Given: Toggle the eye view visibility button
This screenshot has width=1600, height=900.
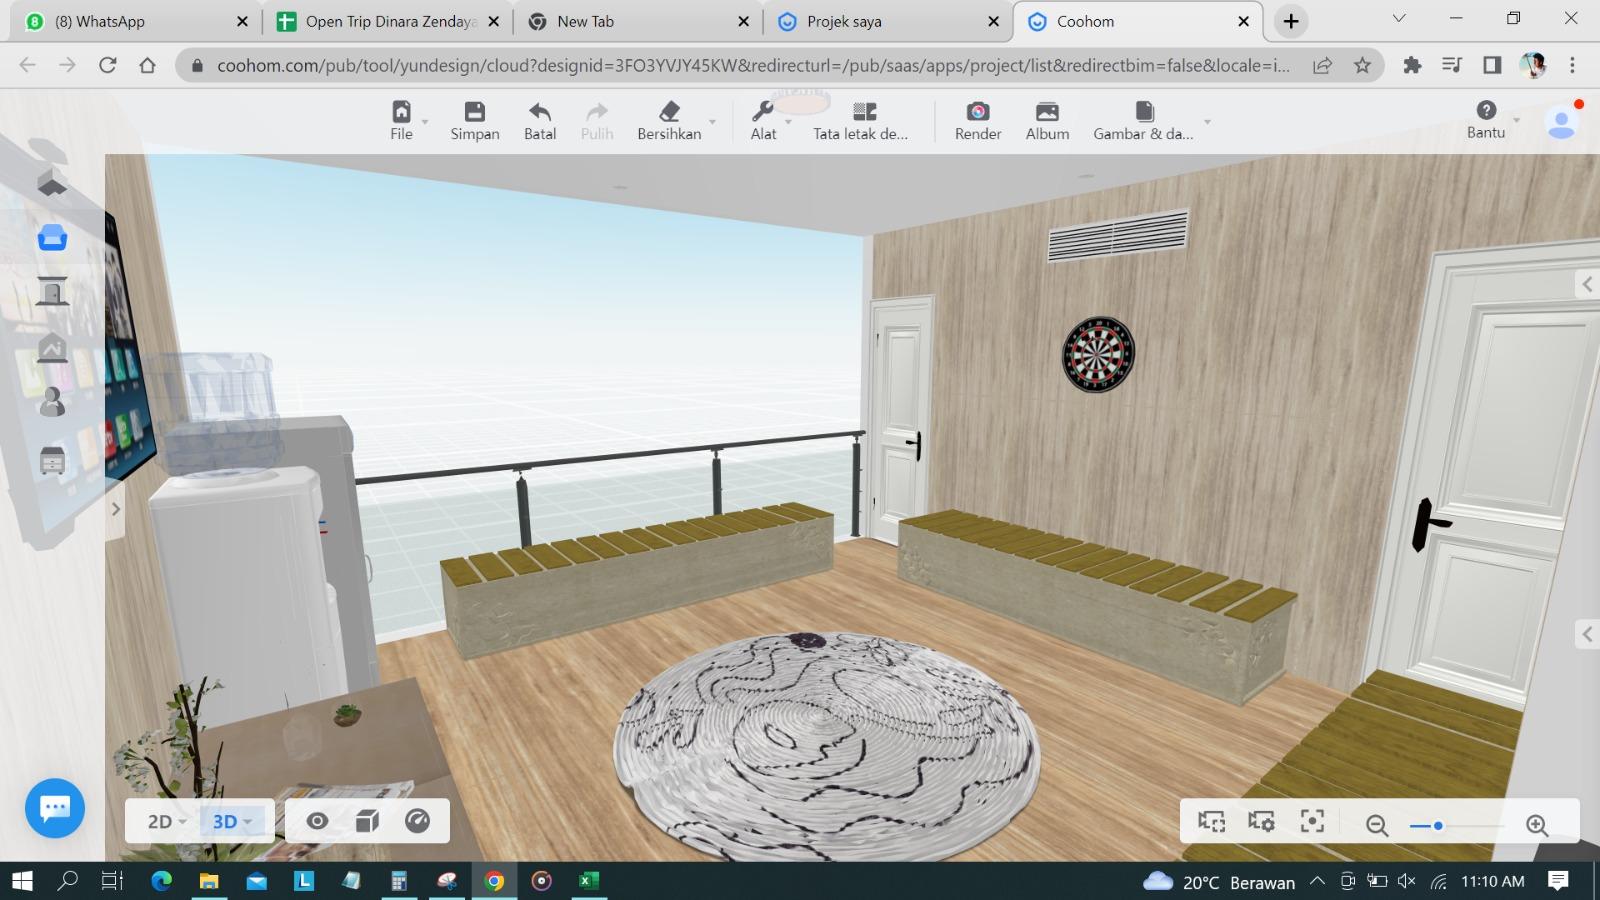Looking at the screenshot, I should [317, 821].
